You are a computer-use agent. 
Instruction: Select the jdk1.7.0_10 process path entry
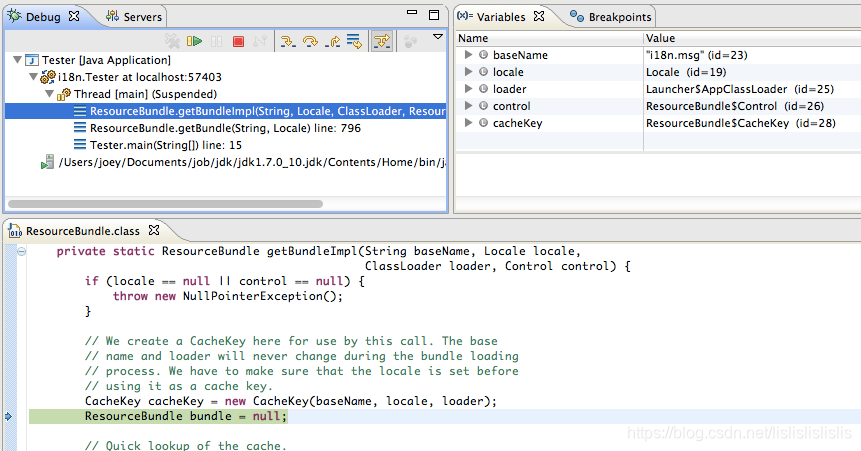(x=251, y=162)
